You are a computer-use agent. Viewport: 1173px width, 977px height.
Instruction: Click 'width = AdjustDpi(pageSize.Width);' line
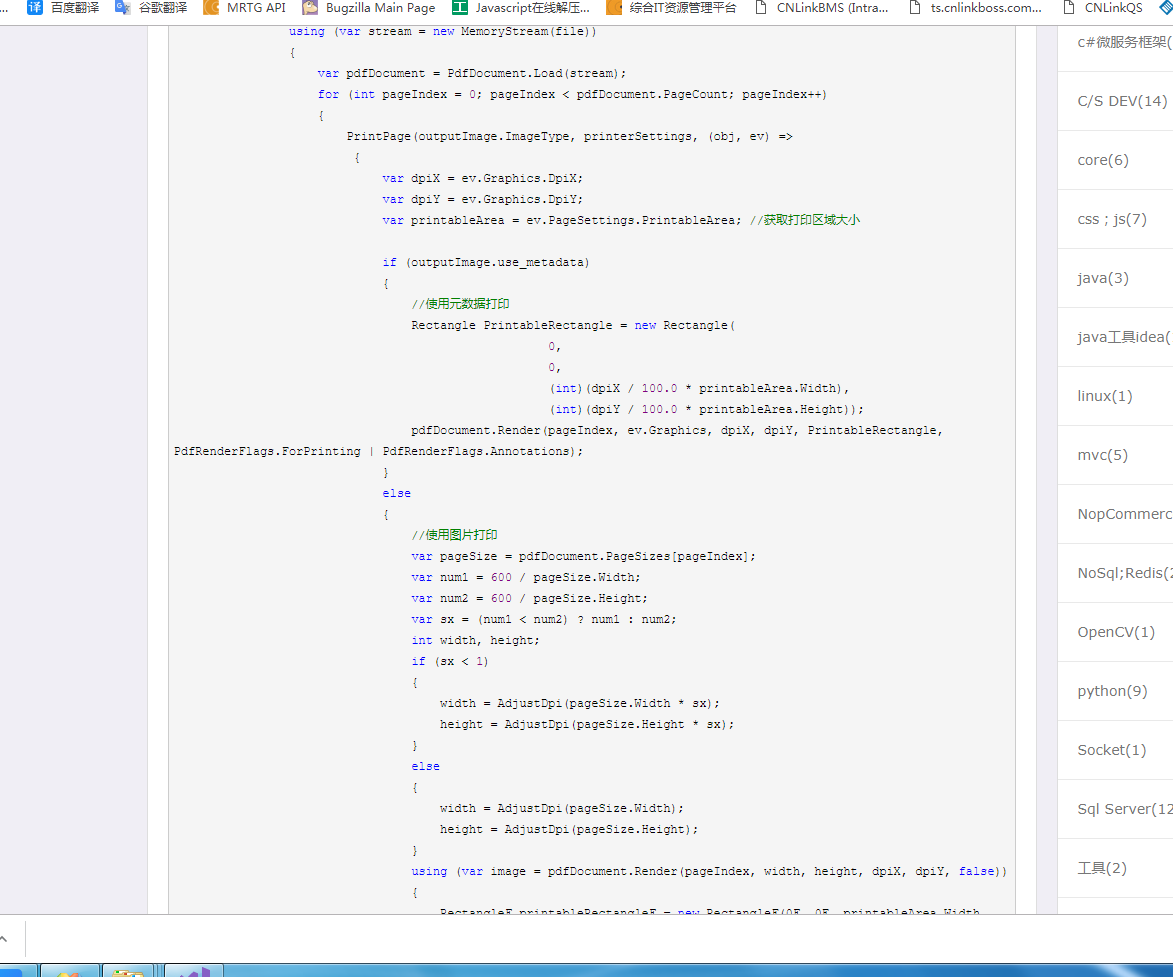click(x=562, y=808)
